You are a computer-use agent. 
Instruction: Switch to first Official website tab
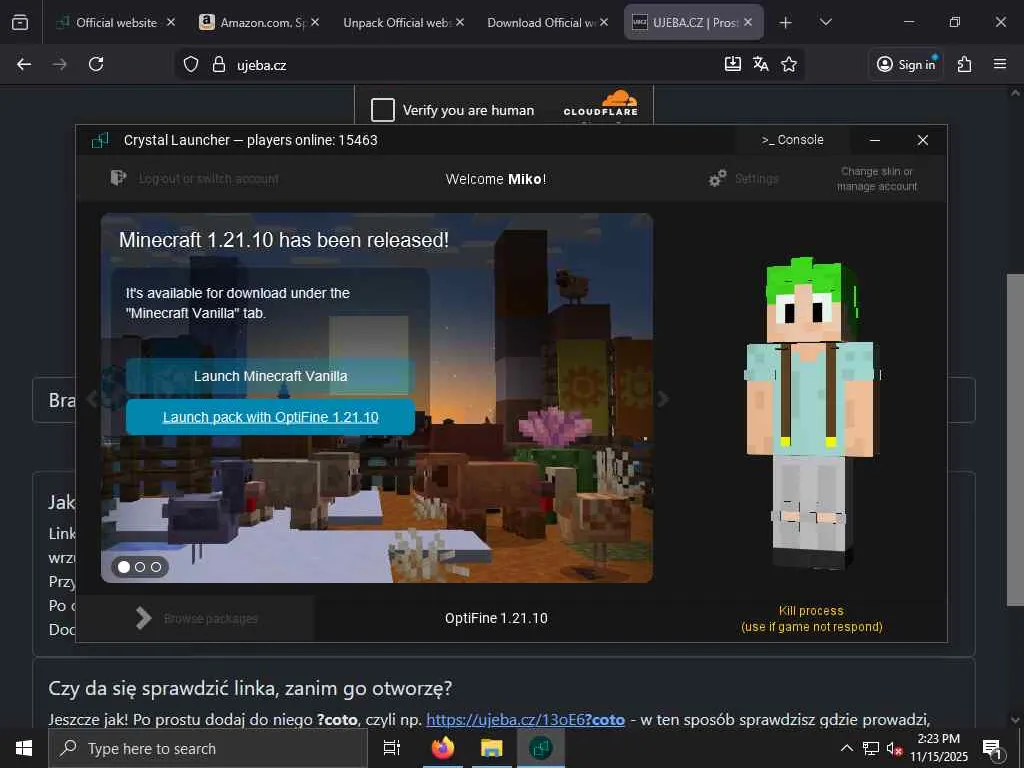(116, 22)
